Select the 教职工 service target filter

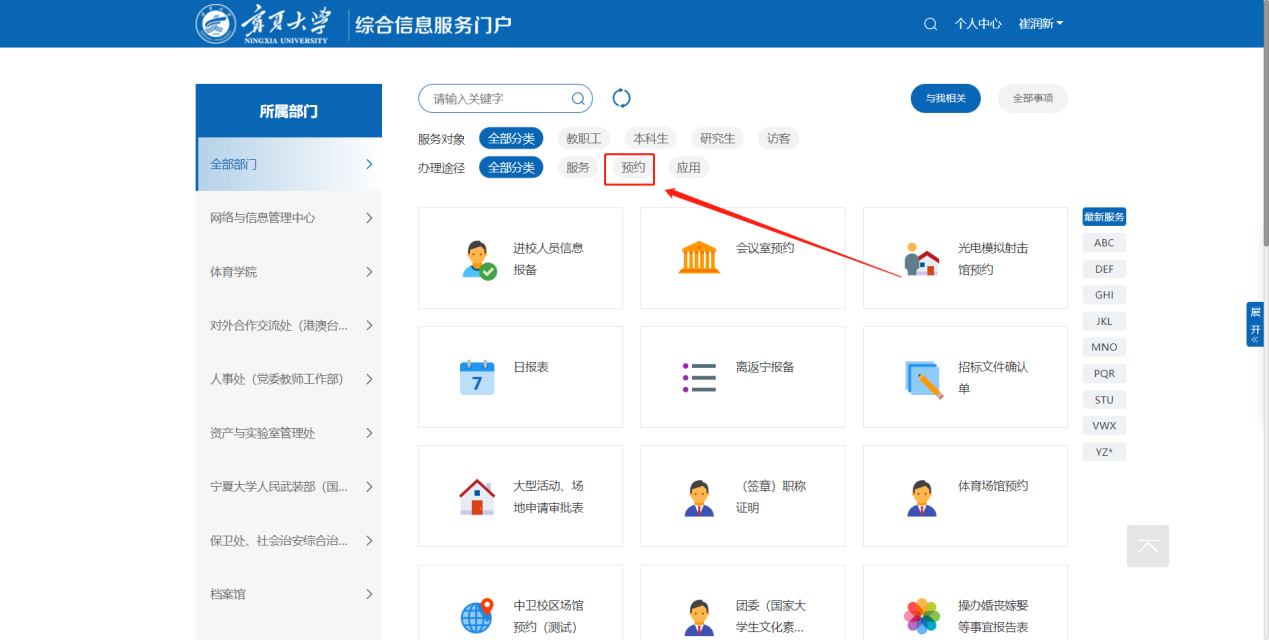pyautogui.click(x=583, y=139)
